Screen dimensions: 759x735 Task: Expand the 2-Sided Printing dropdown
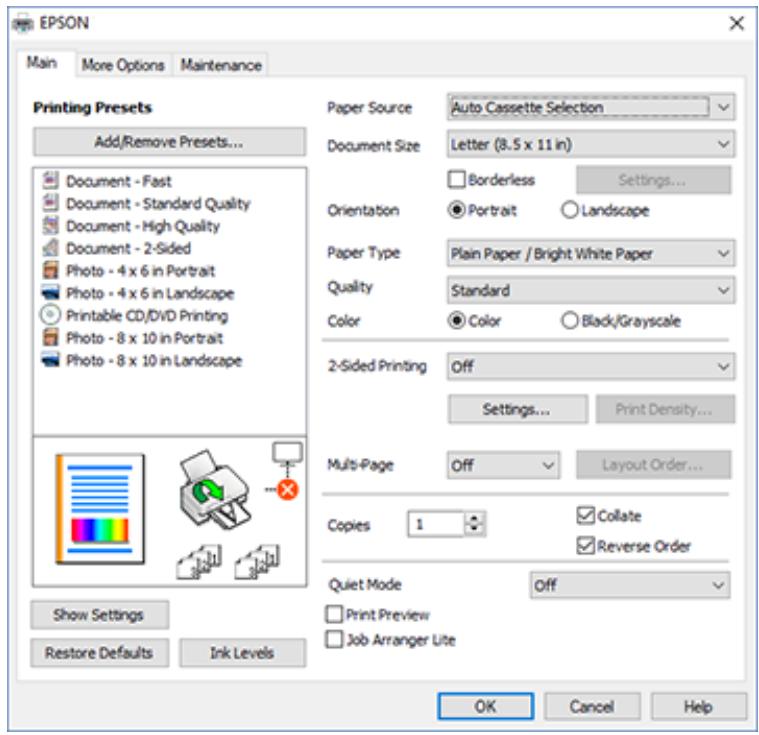[x=591, y=366]
